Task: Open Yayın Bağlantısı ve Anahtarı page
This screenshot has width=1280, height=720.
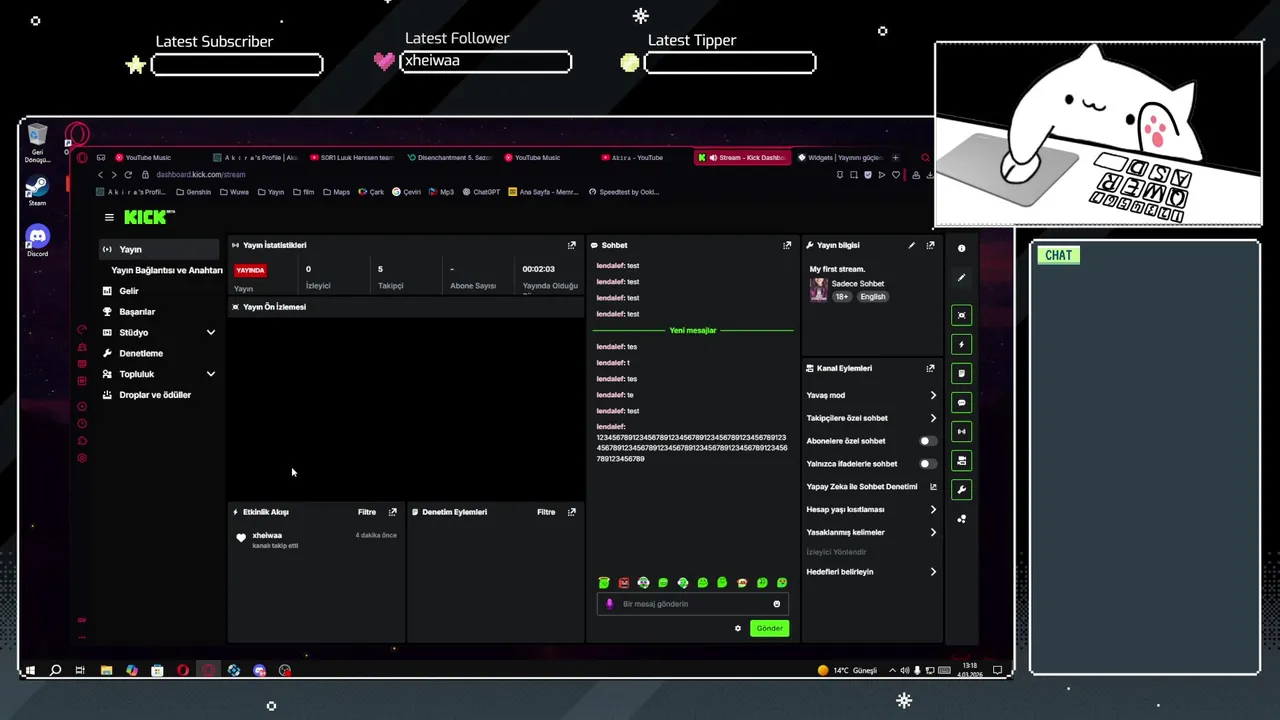Action: pos(166,270)
